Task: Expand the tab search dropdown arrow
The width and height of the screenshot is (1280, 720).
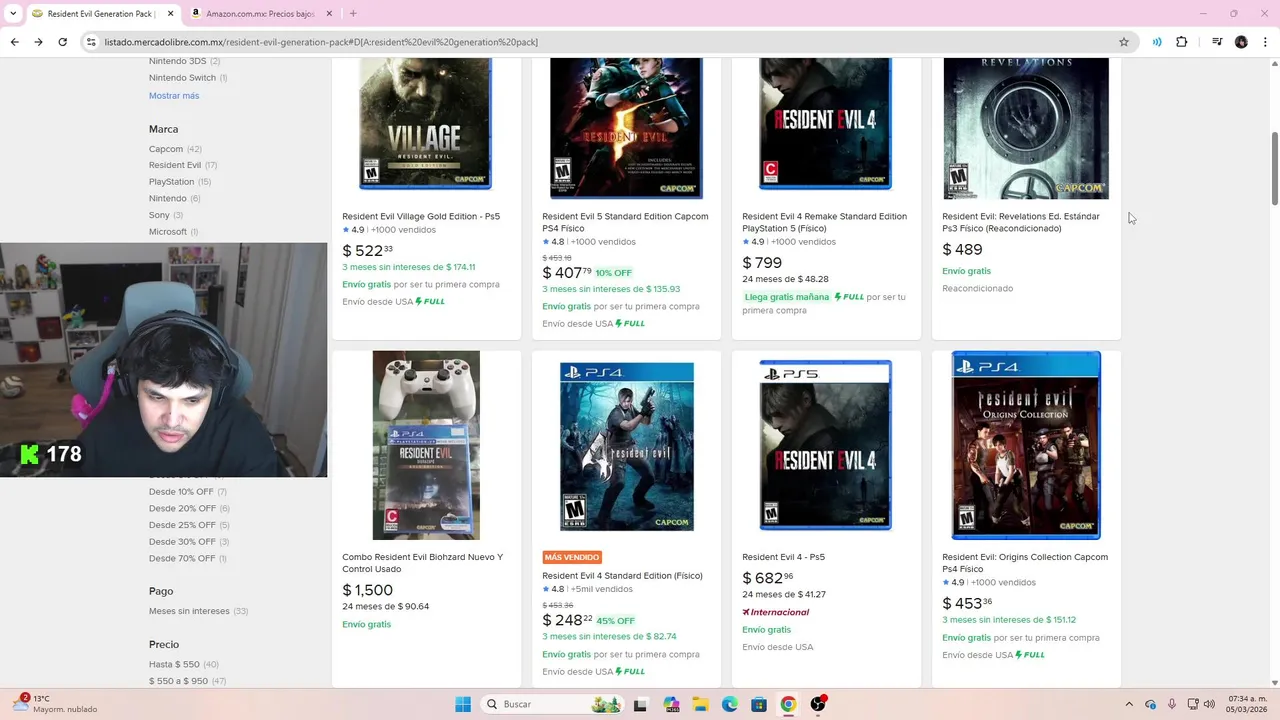Action: pyautogui.click(x=12, y=13)
